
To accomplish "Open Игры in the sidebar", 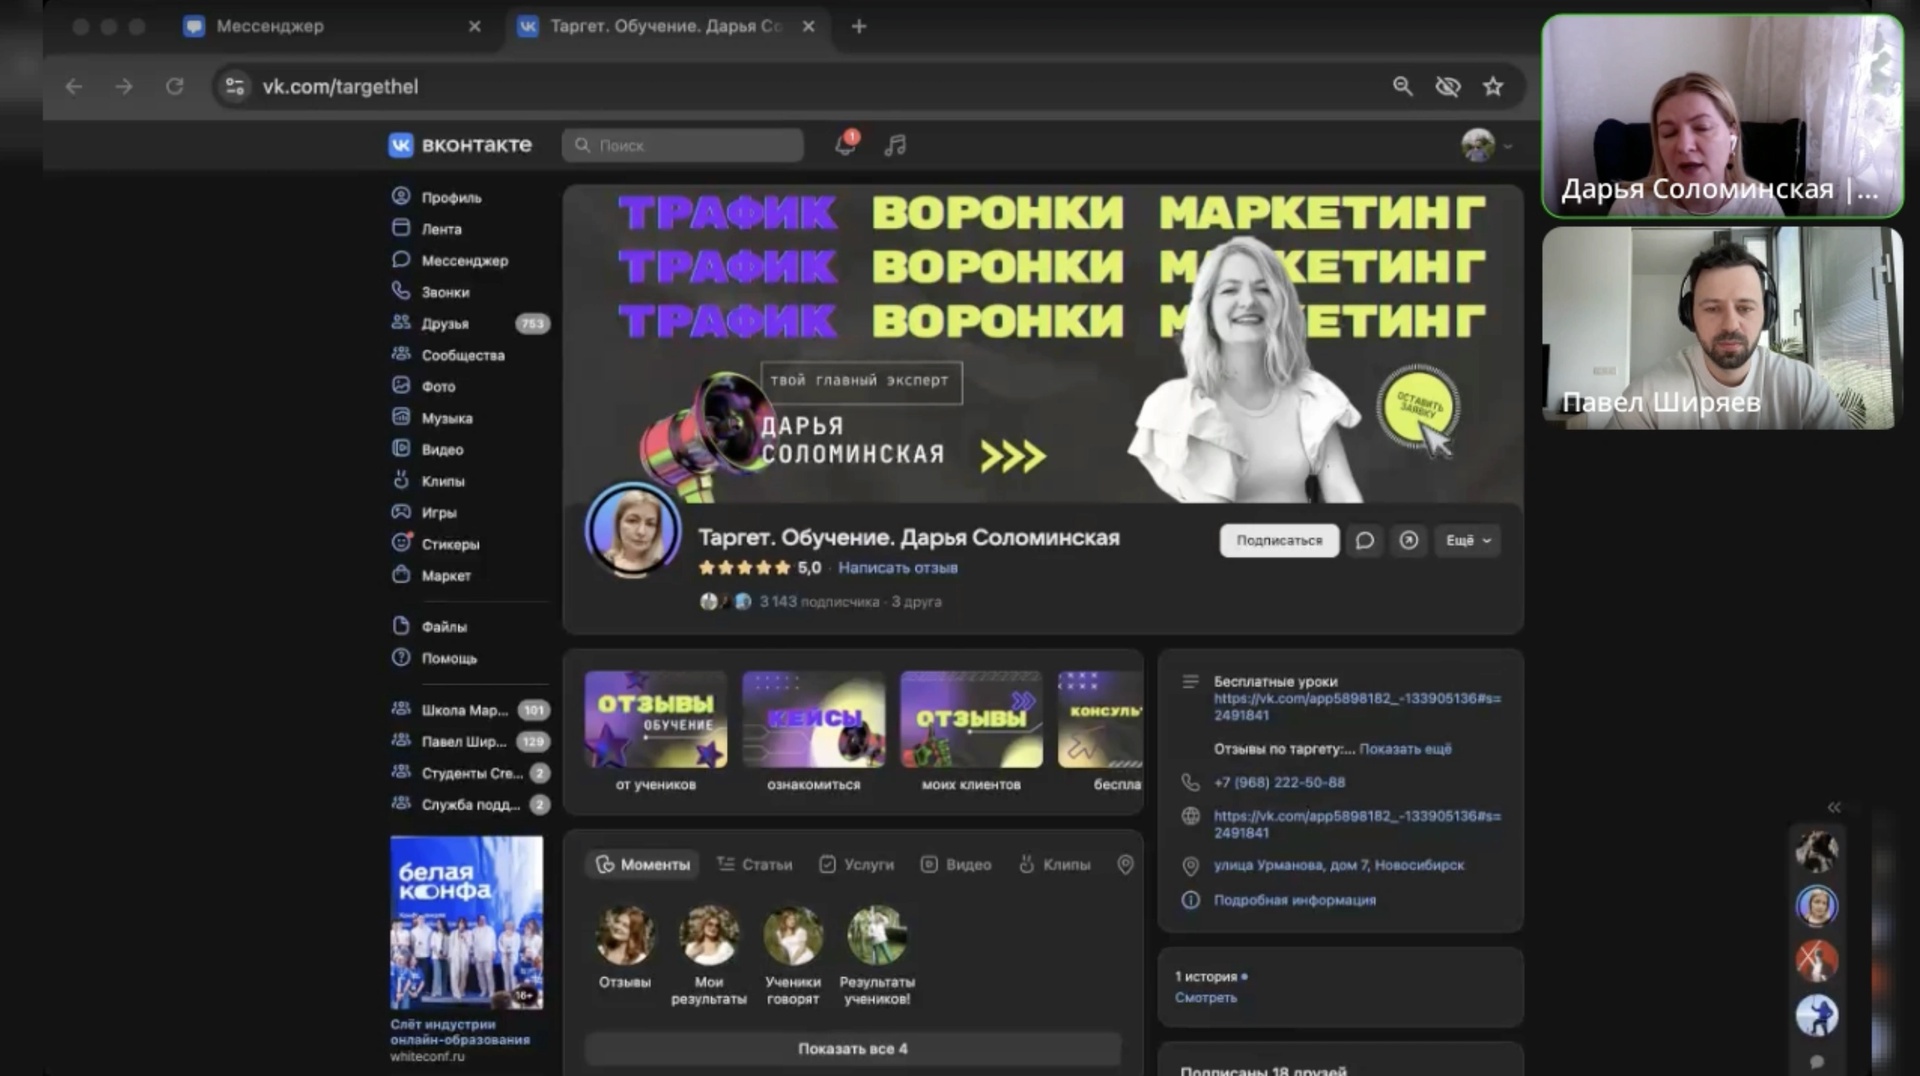I will tap(424, 512).
